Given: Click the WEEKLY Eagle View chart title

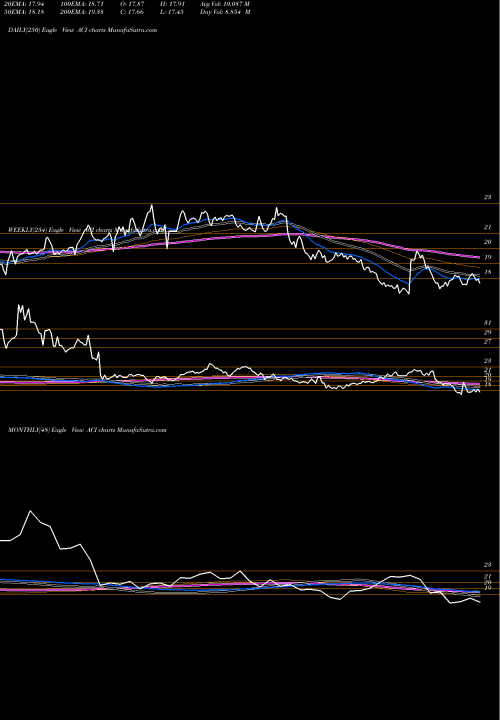Looking at the screenshot, I should pos(85,230).
